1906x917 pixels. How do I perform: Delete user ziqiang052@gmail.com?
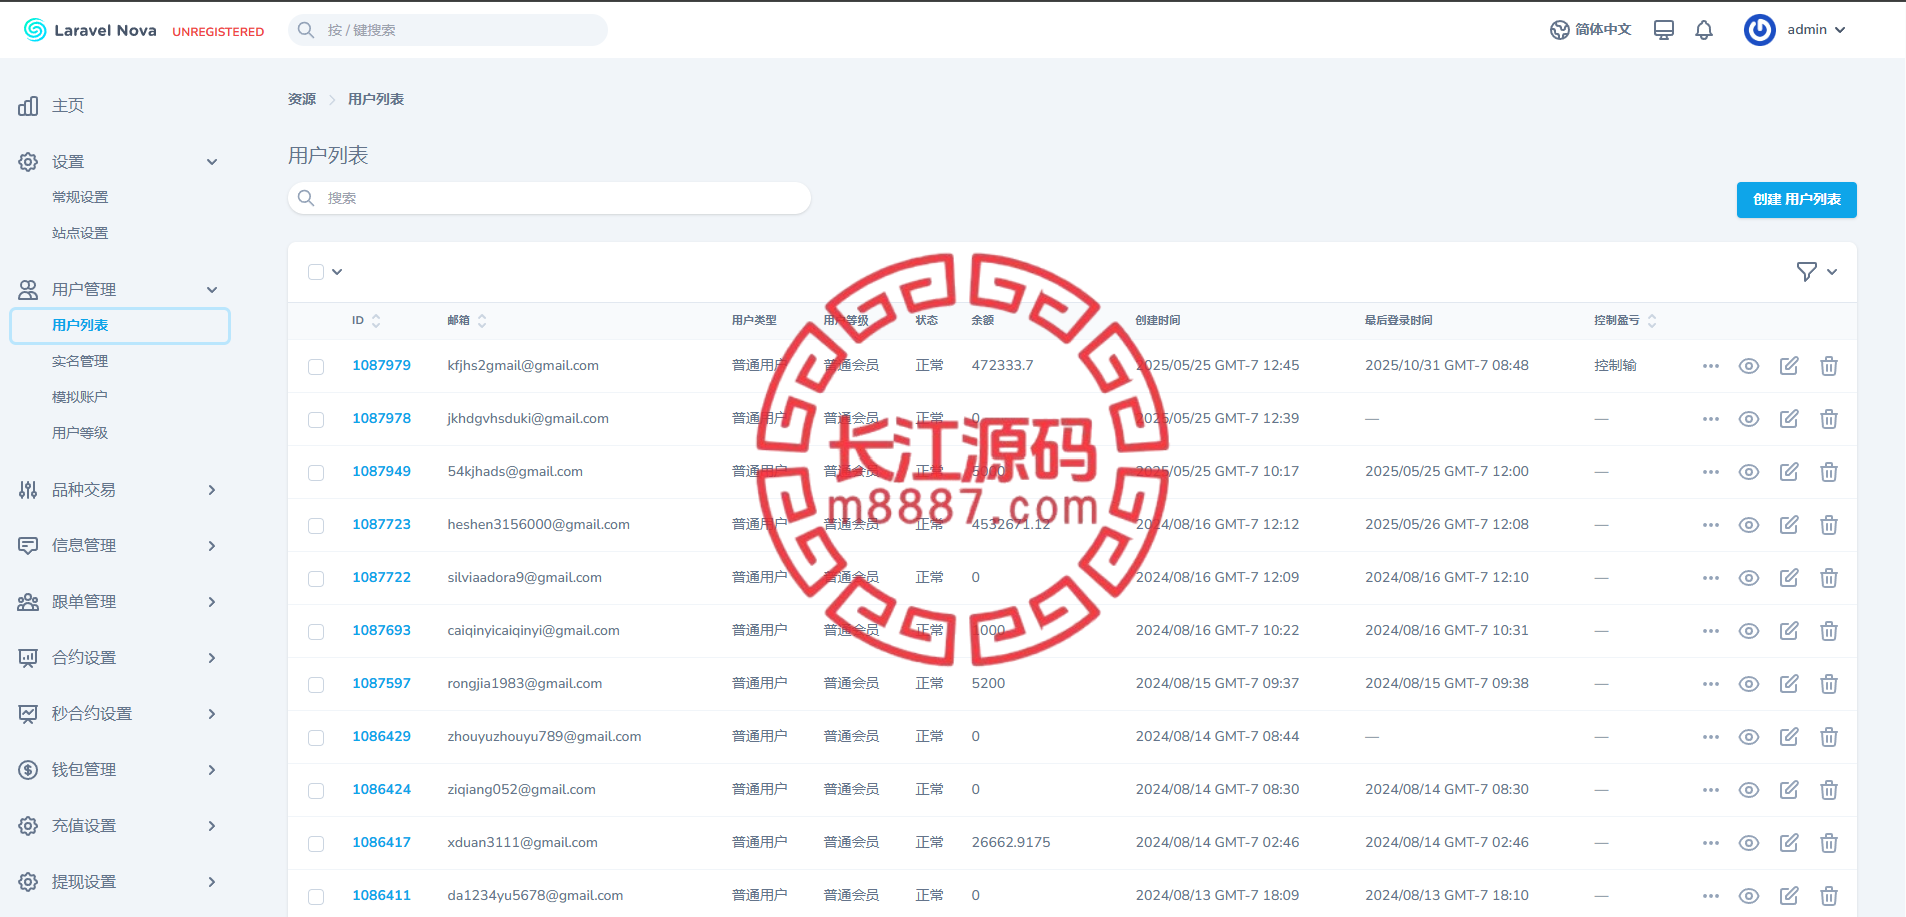[x=1829, y=790]
